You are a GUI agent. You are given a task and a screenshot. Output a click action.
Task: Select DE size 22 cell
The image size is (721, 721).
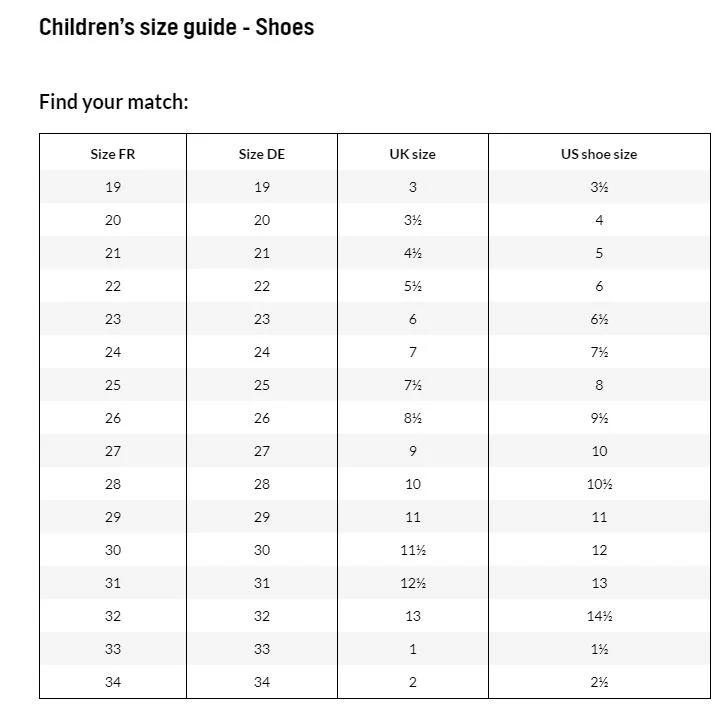tap(262, 286)
